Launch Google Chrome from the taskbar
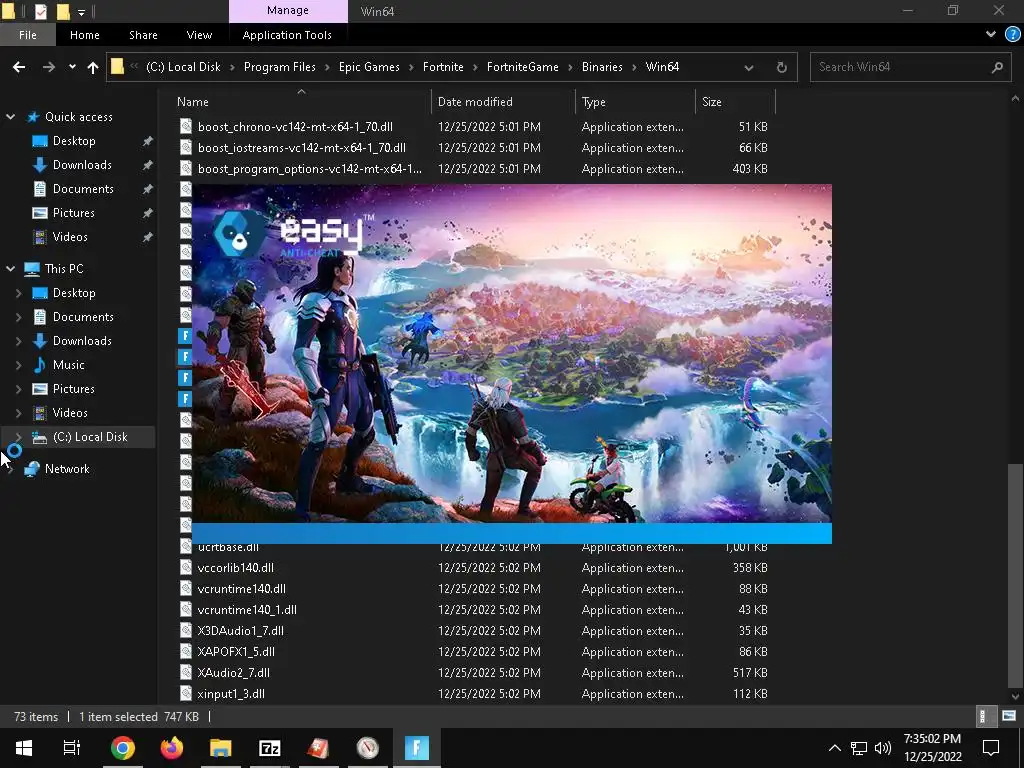1024x768 pixels. point(123,748)
